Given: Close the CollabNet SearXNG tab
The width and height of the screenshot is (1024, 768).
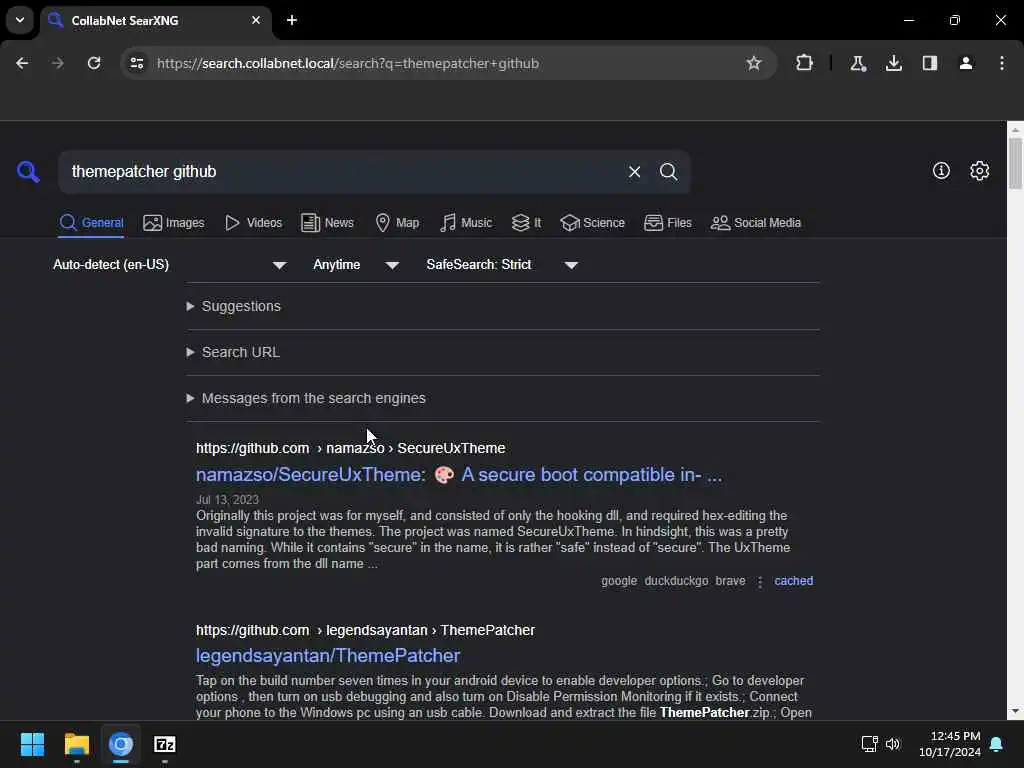Looking at the screenshot, I should tap(256, 20).
